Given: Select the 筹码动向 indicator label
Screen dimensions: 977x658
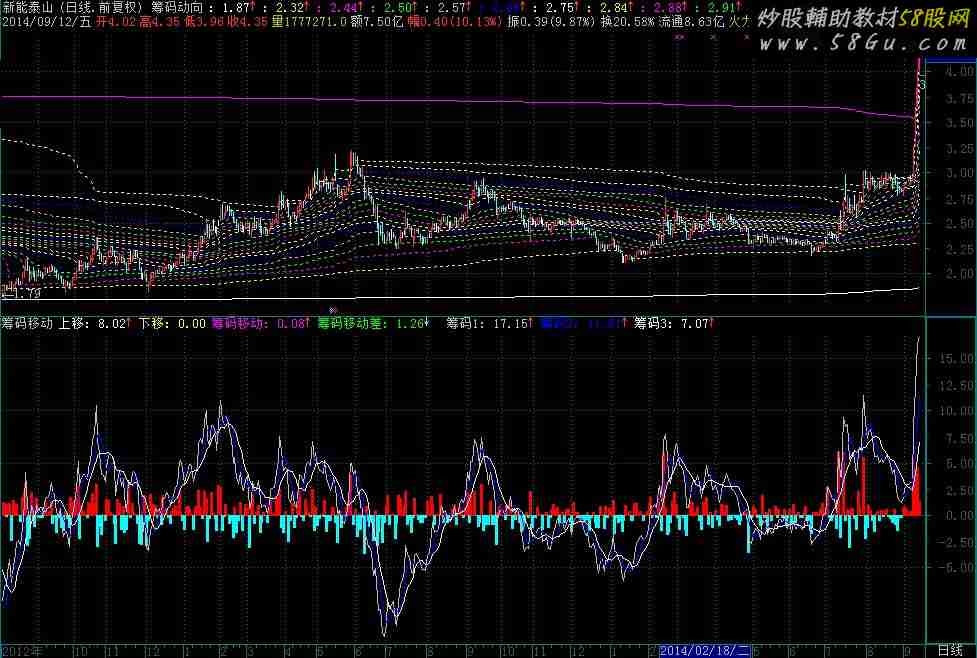Looking at the screenshot, I should pos(176,6).
